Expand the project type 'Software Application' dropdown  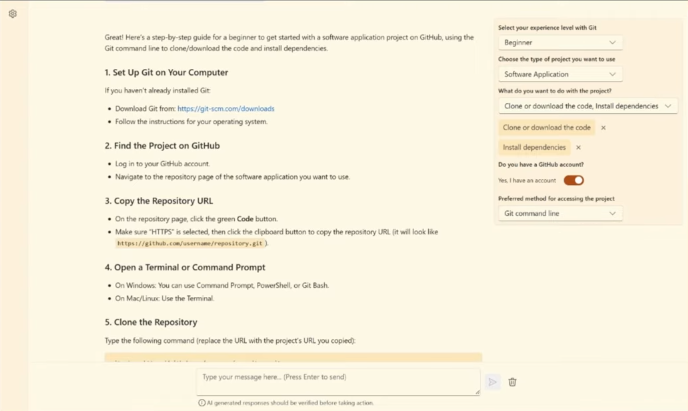560,74
